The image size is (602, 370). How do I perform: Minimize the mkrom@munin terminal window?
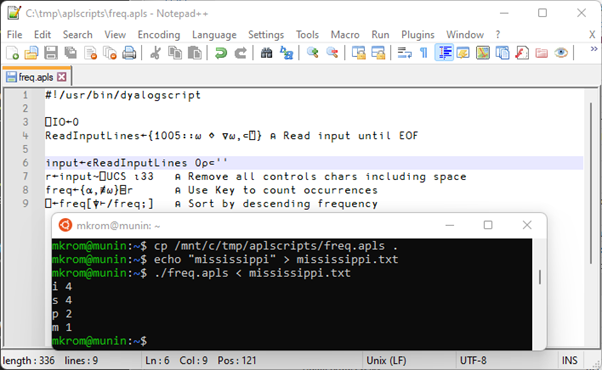pos(450,225)
